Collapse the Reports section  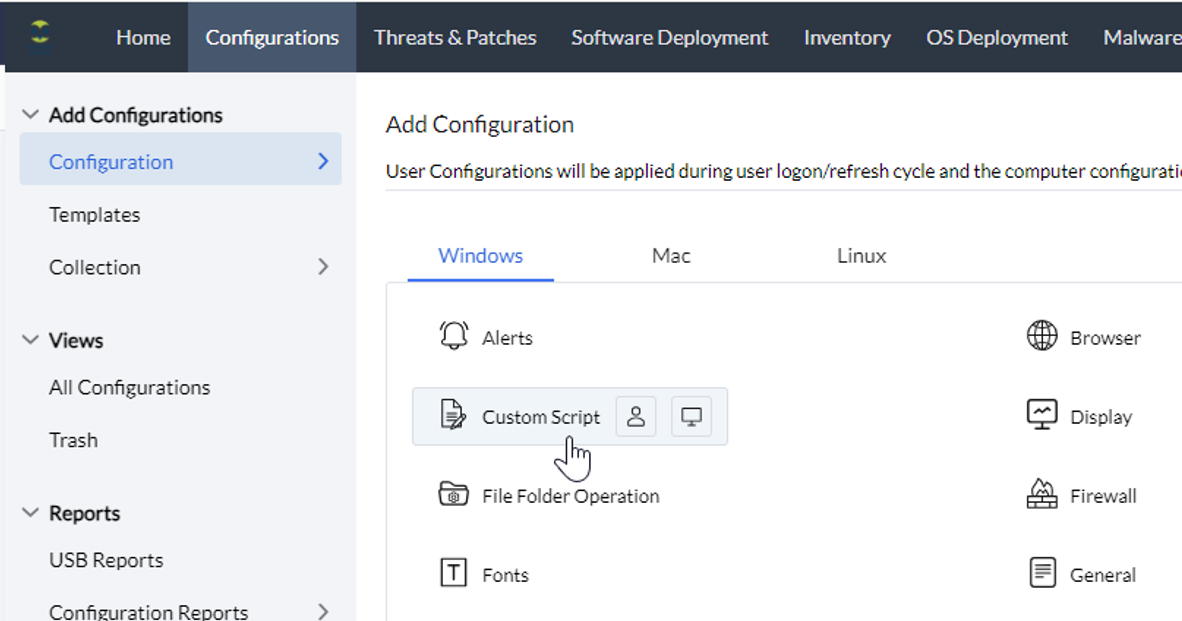31,513
